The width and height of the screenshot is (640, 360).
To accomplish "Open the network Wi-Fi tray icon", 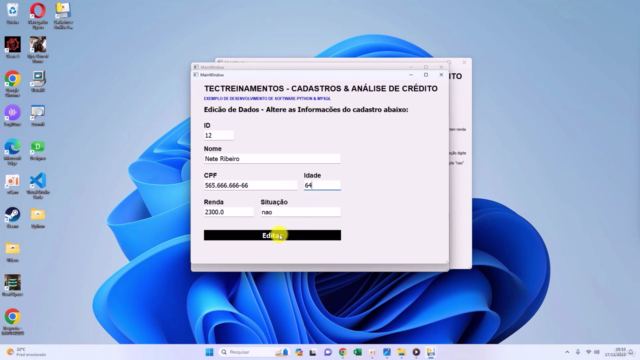I will point(588,352).
